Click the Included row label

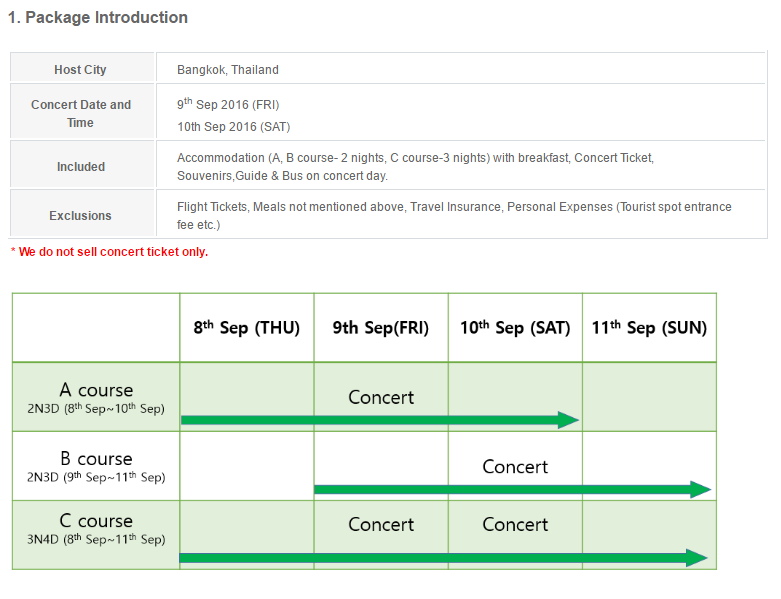click(81, 167)
